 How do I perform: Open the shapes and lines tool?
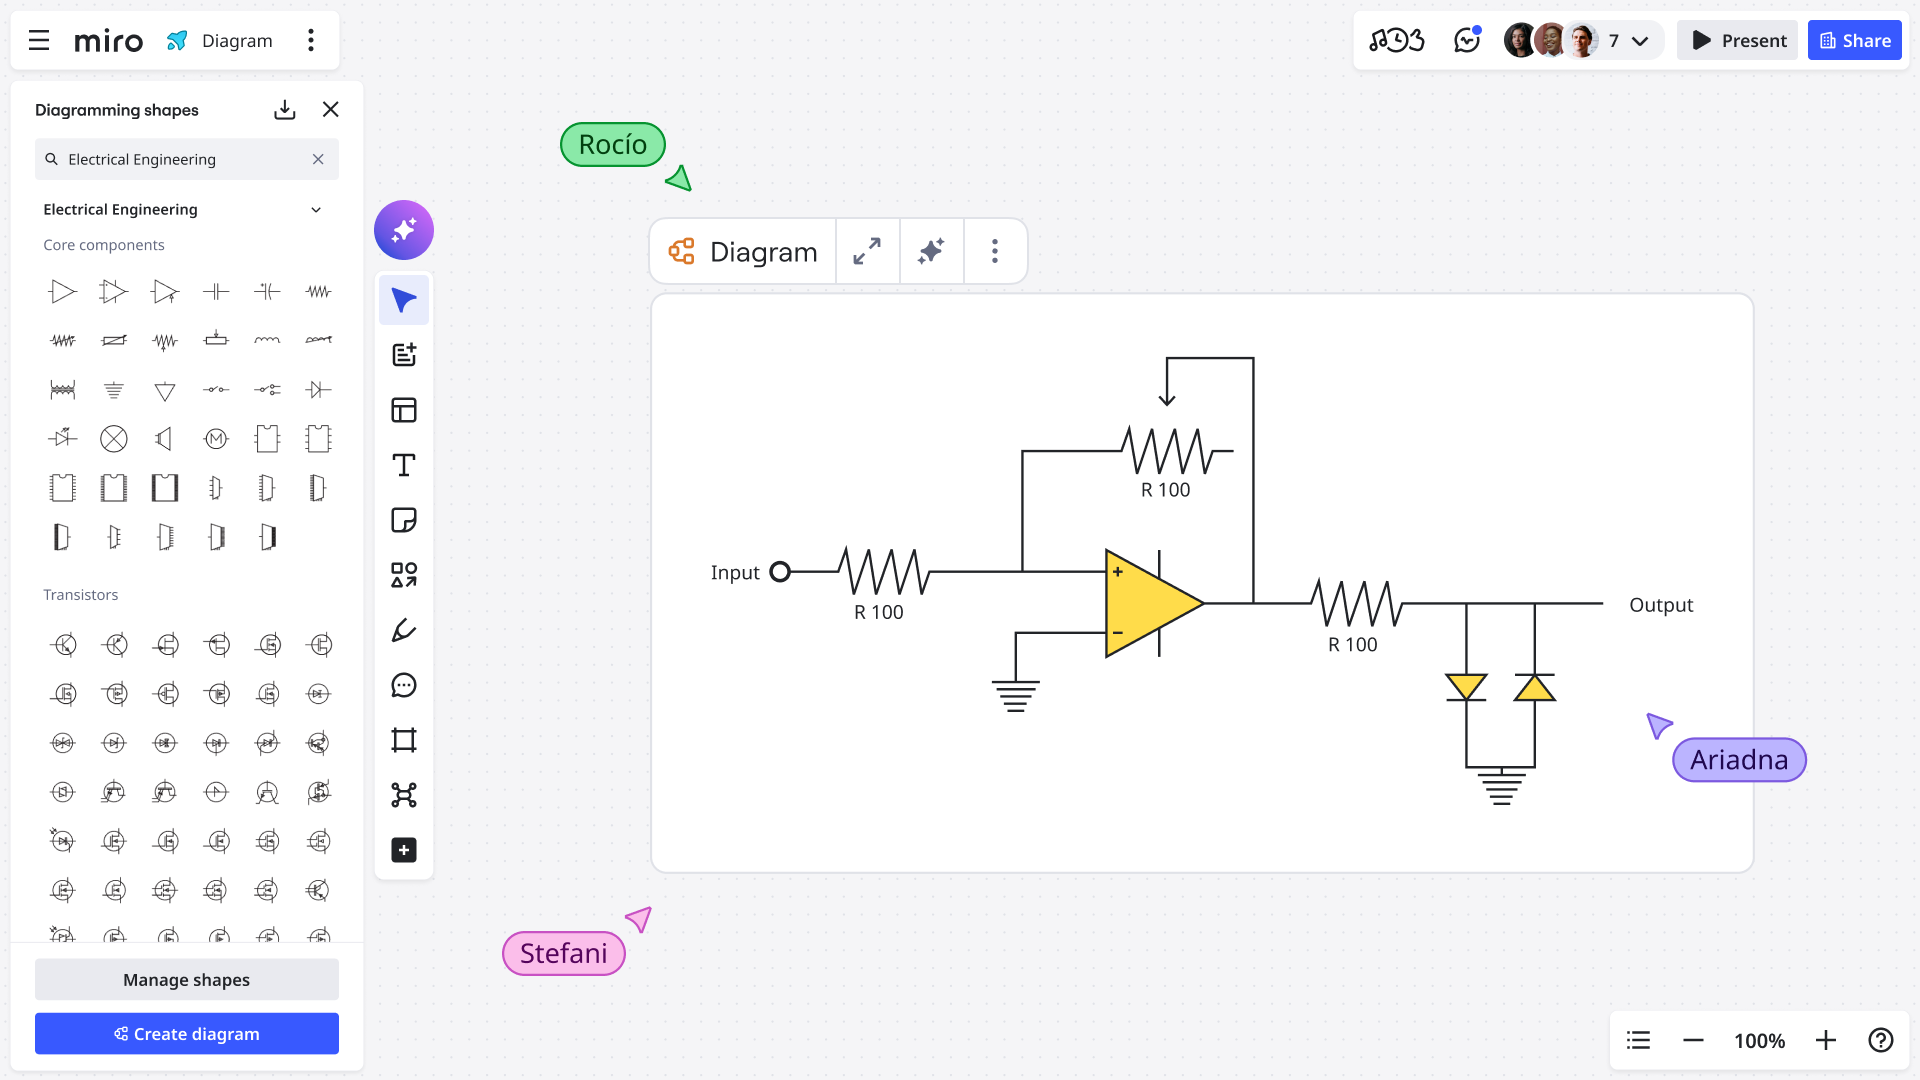point(404,575)
